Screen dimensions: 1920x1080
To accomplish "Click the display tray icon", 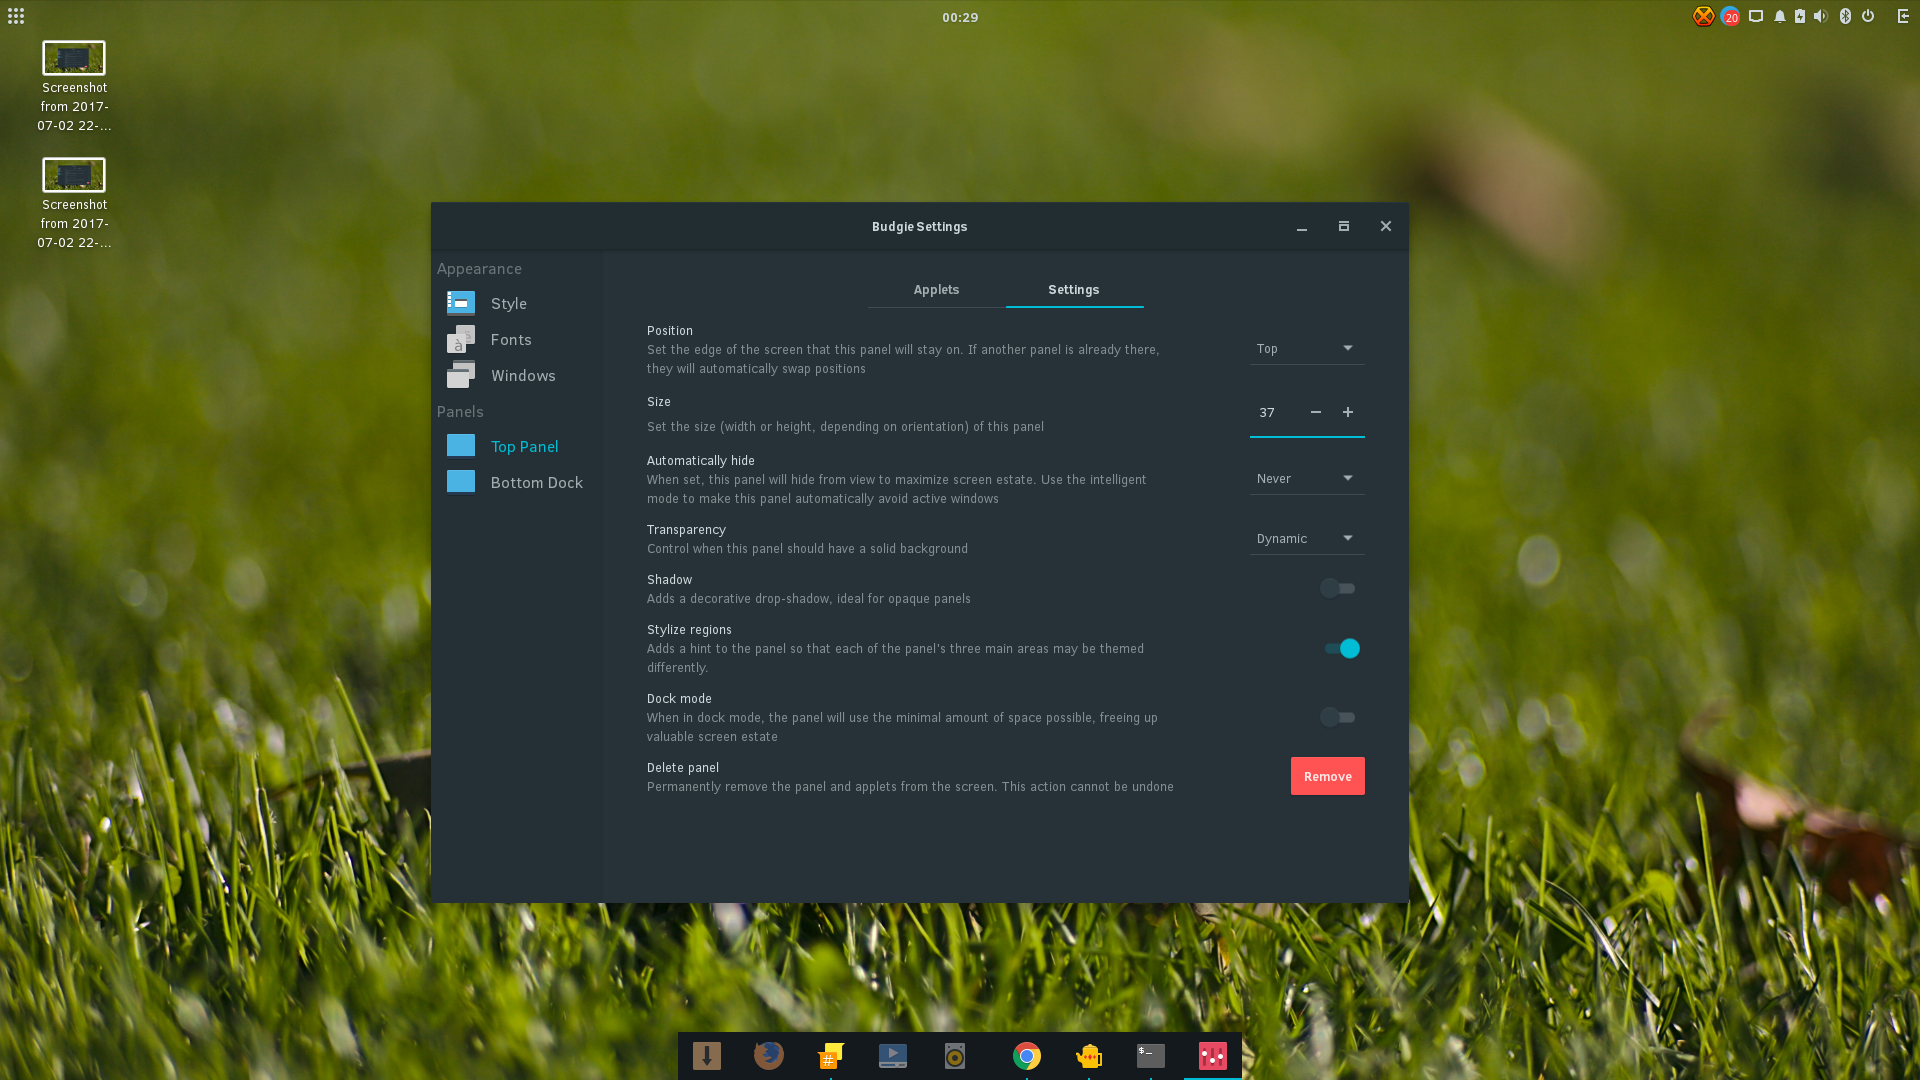I will point(1756,16).
